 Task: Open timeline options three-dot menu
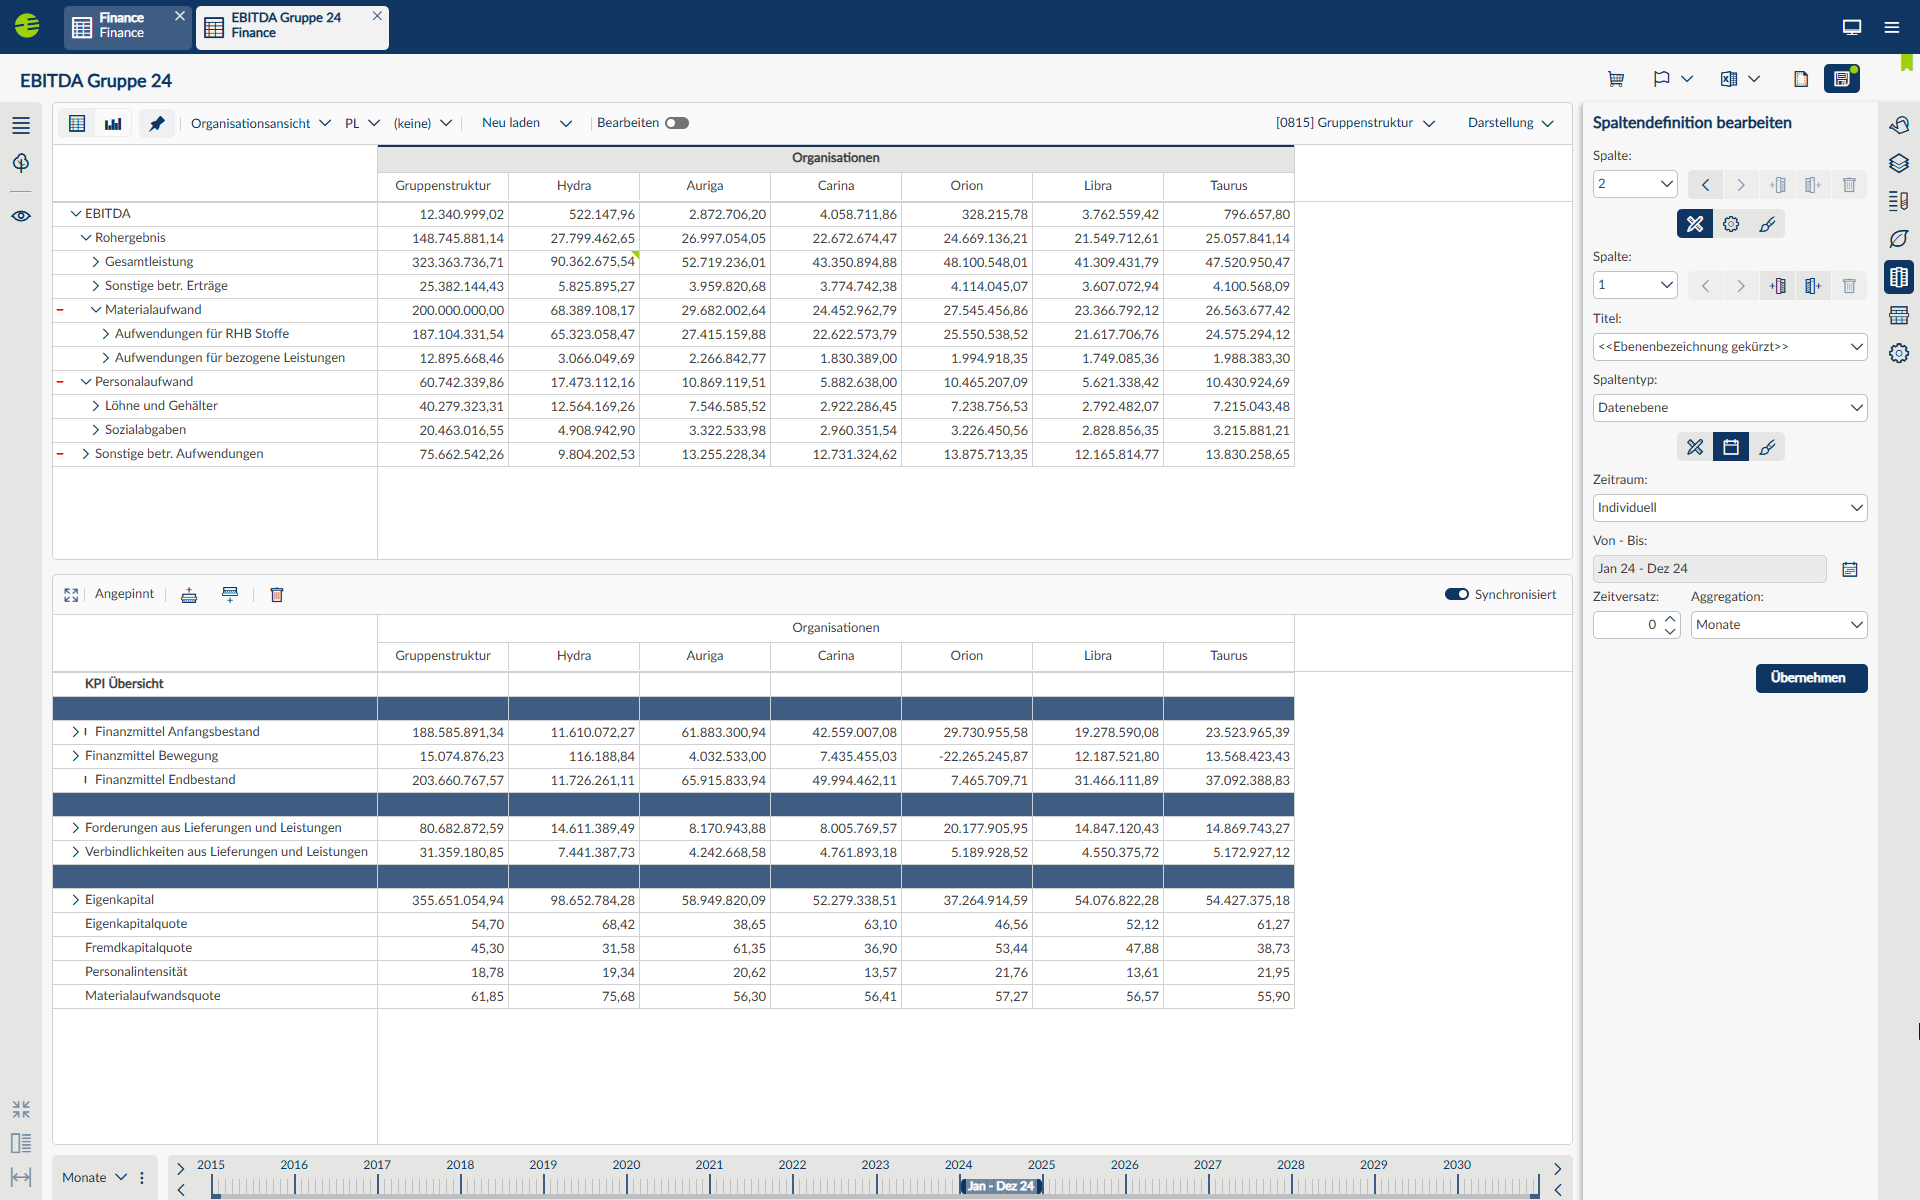(x=142, y=1178)
